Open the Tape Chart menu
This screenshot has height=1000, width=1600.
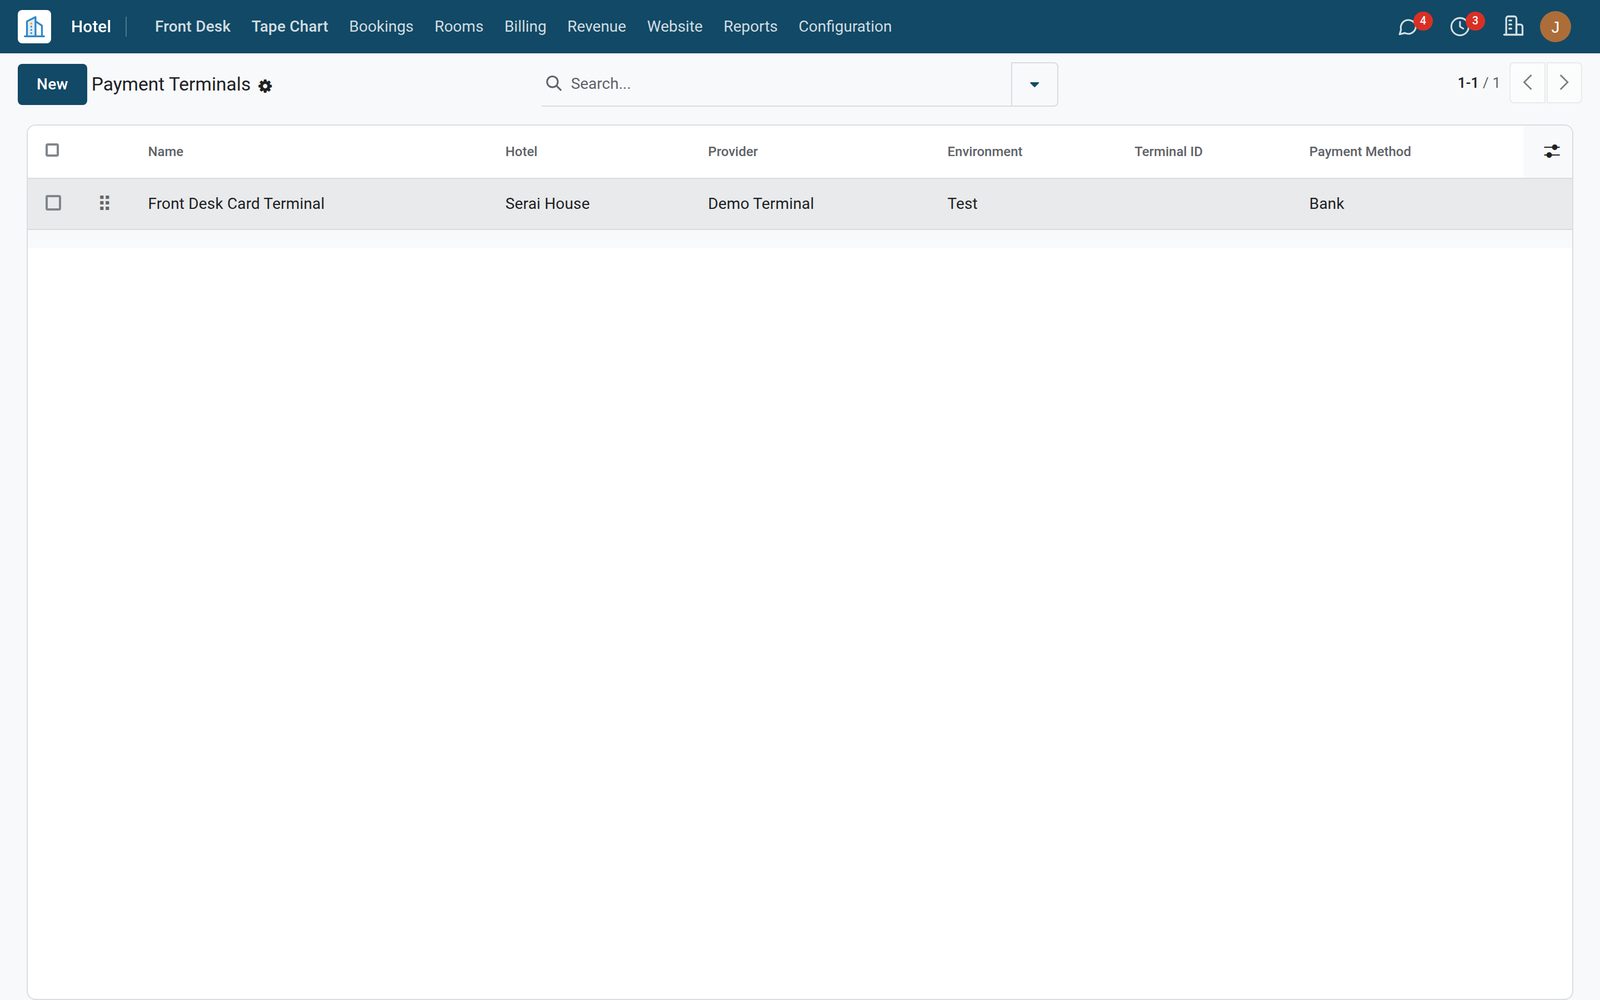click(x=290, y=27)
